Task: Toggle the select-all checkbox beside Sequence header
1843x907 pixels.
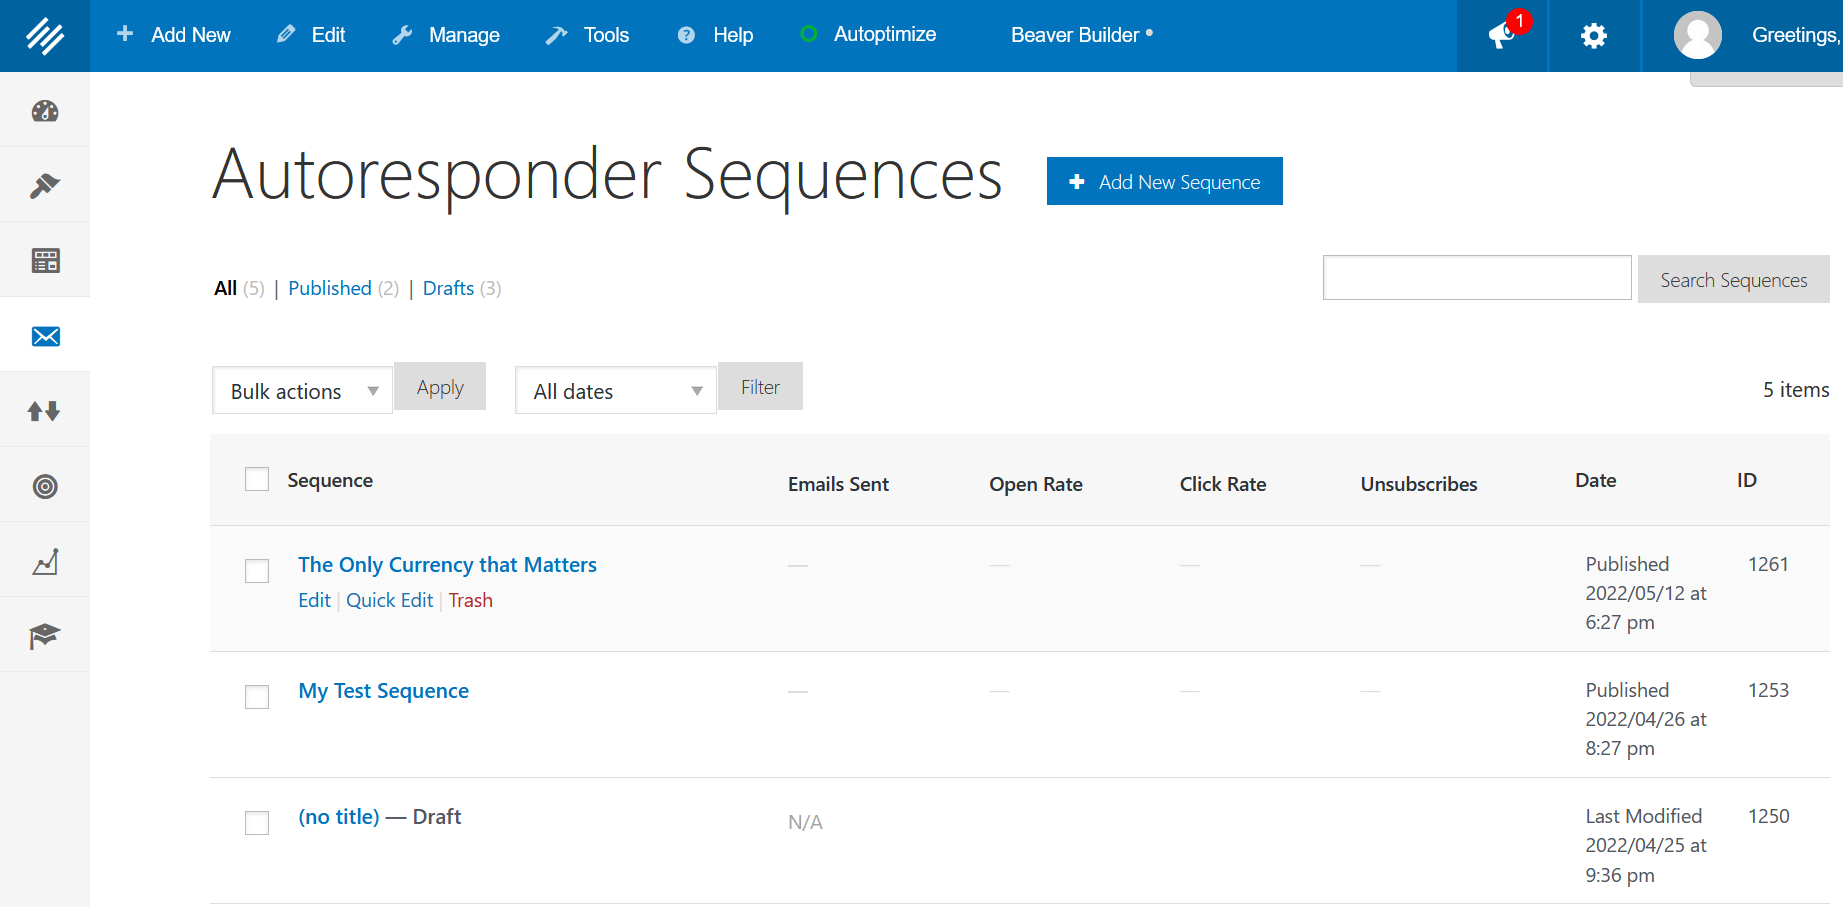Action: [x=257, y=479]
